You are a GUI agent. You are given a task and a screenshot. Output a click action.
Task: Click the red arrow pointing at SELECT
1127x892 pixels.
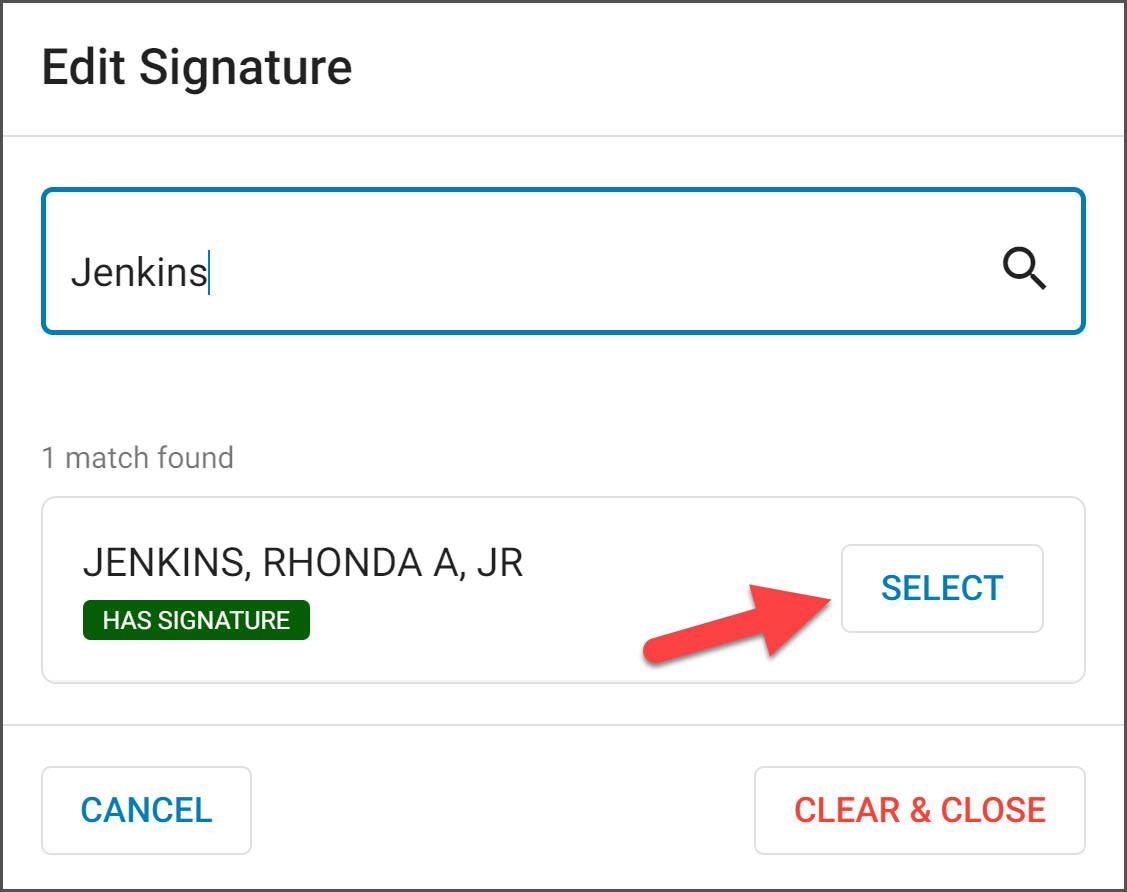[737, 623]
